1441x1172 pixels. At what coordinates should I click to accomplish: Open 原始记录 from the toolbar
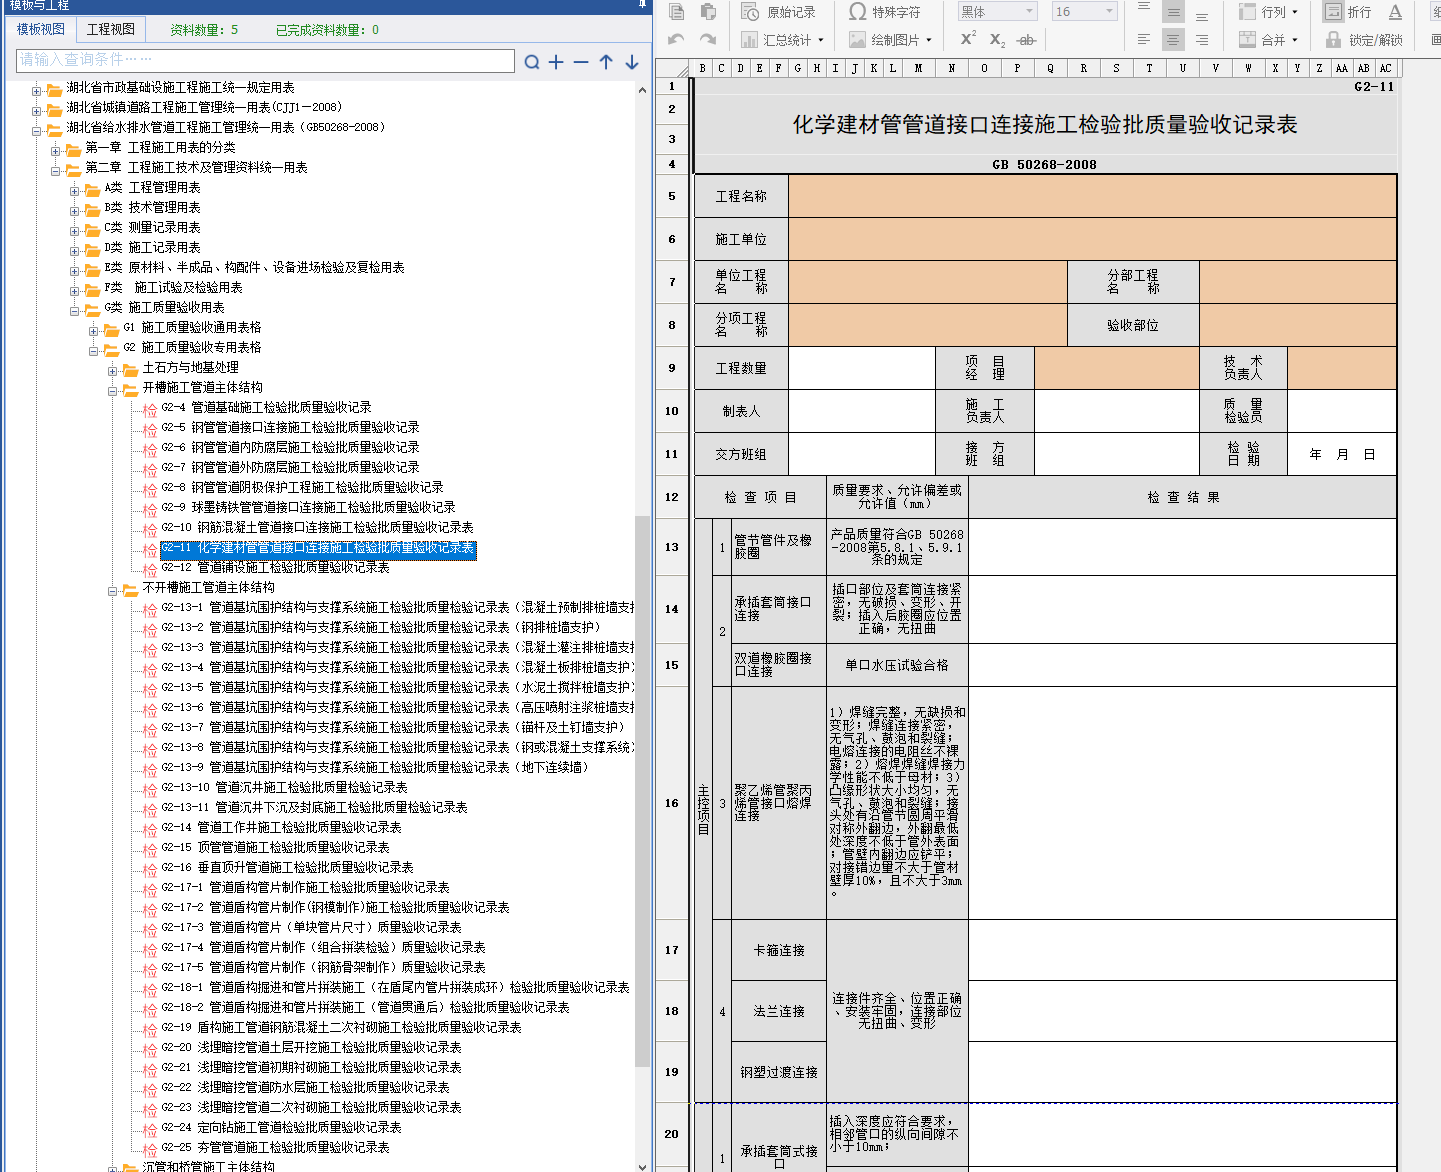(x=778, y=12)
